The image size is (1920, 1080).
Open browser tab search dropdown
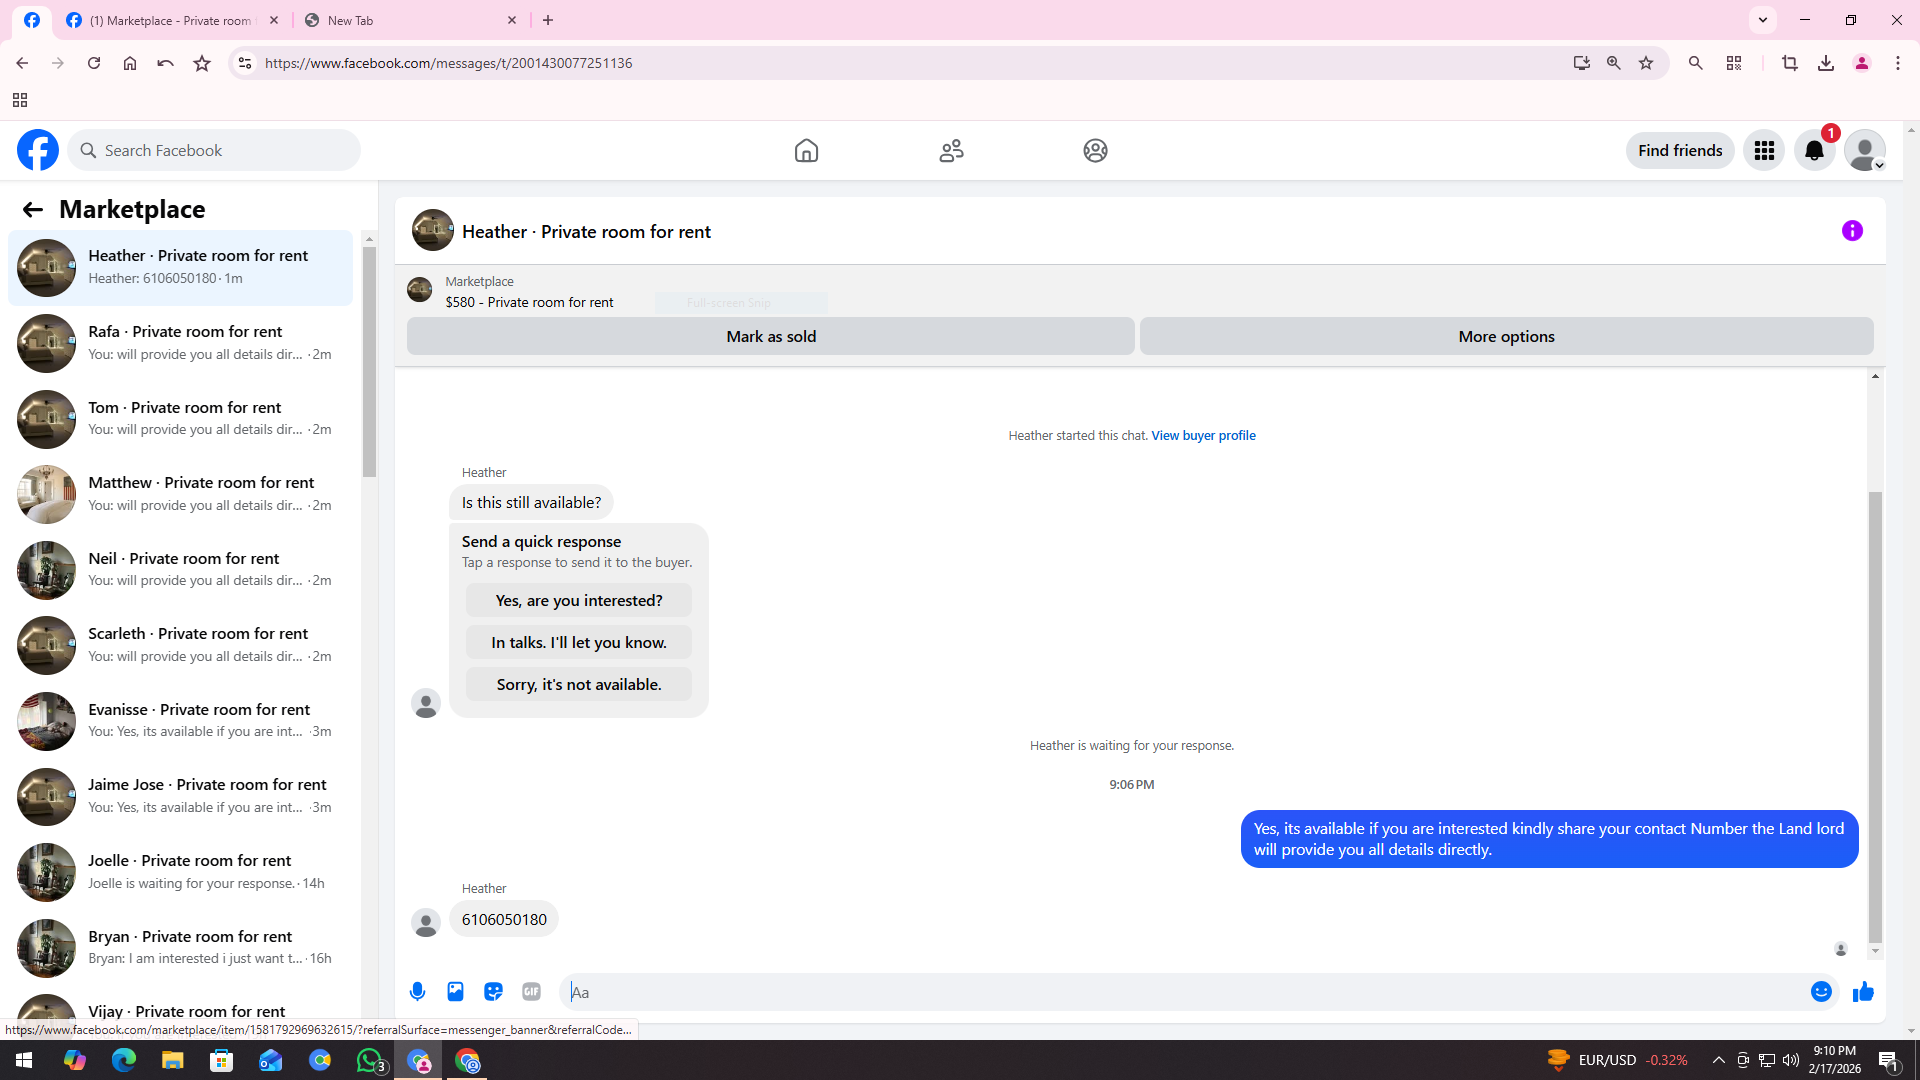1763,20
